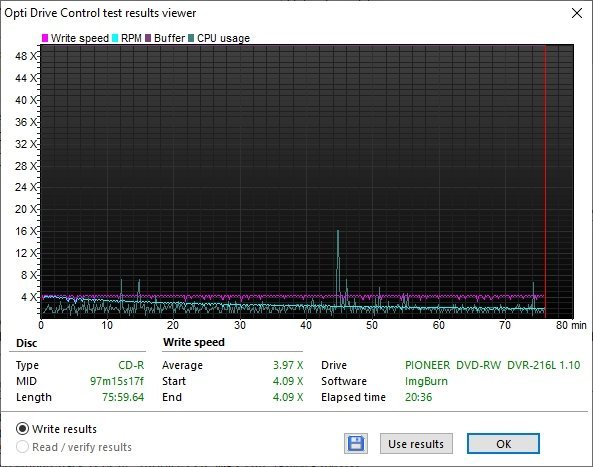Select Read / verify results radio button
Image resolution: width=593 pixels, height=467 pixels.
click(22, 447)
